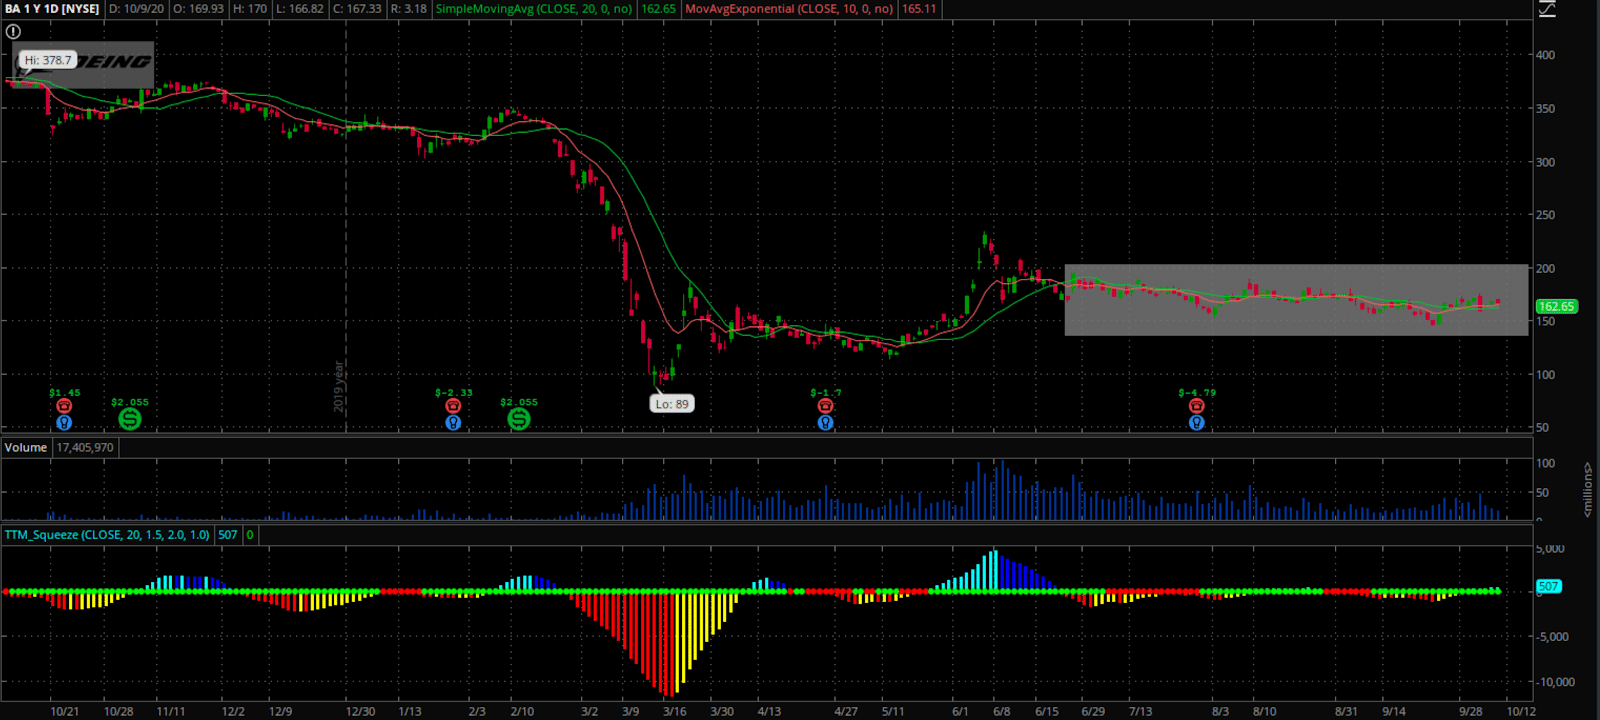Click the 9/28 date on time axis
Image resolution: width=1600 pixels, height=720 pixels.
tap(1470, 712)
